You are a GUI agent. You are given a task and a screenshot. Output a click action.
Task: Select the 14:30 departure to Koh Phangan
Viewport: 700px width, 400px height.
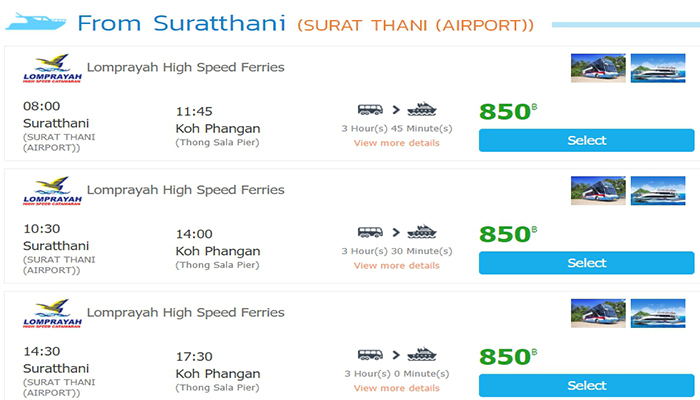tap(586, 386)
